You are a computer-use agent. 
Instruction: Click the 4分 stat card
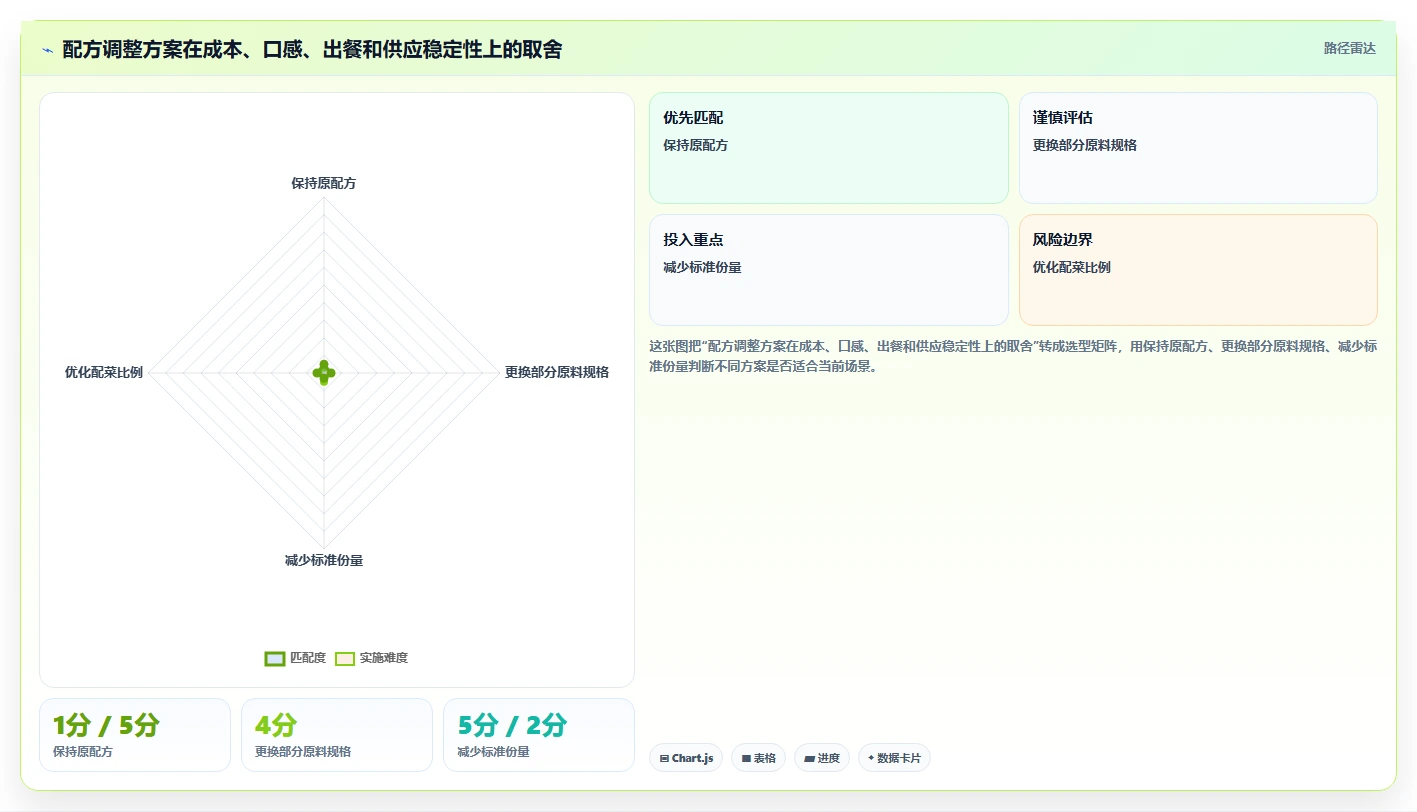click(337, 735)
